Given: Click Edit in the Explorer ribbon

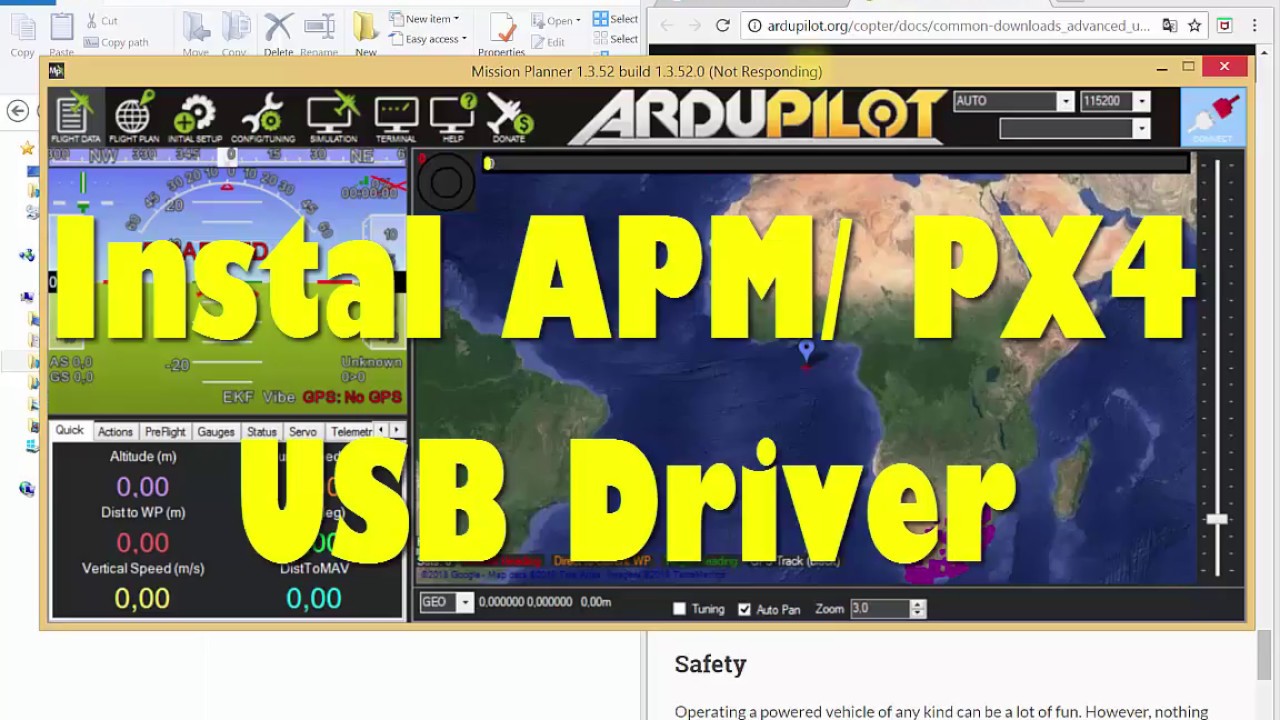Looking at the screenshot, I should (548, 42).
